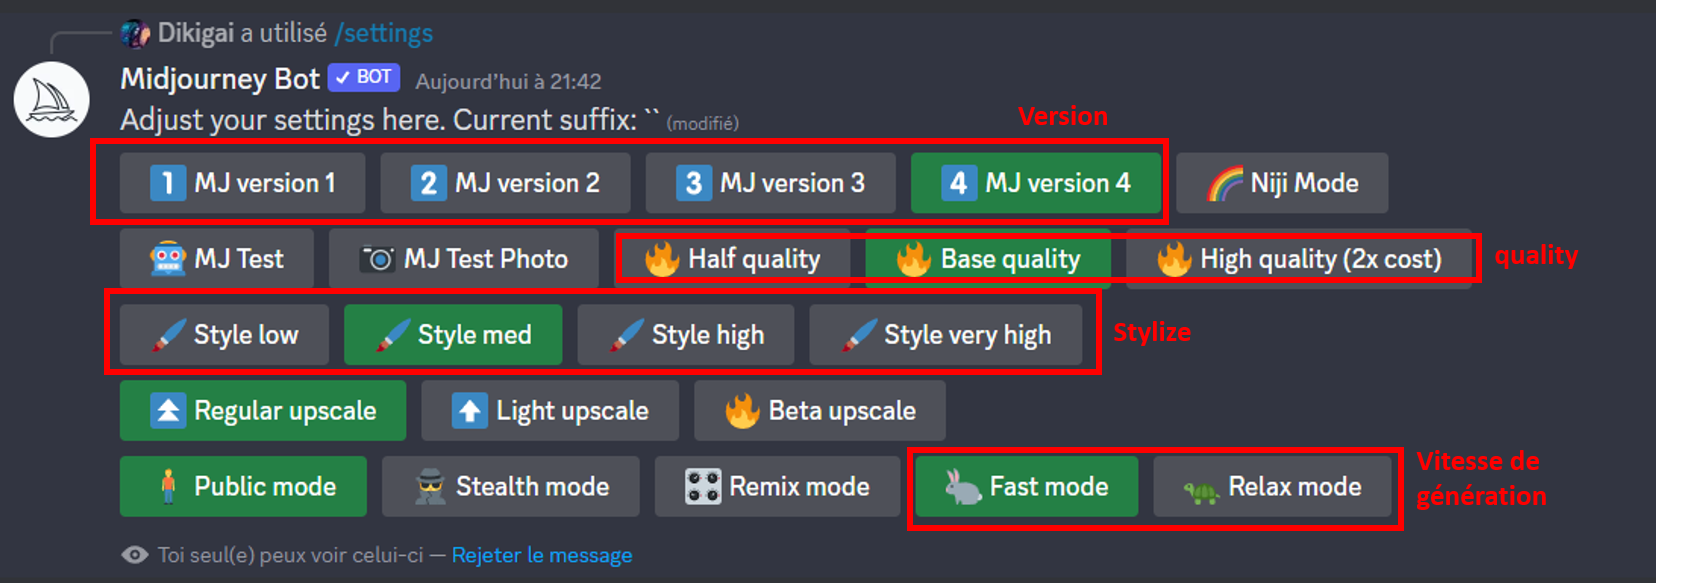1706x583 pixels.
Task: Activate MJ Test mode
Action: (216, 259)
